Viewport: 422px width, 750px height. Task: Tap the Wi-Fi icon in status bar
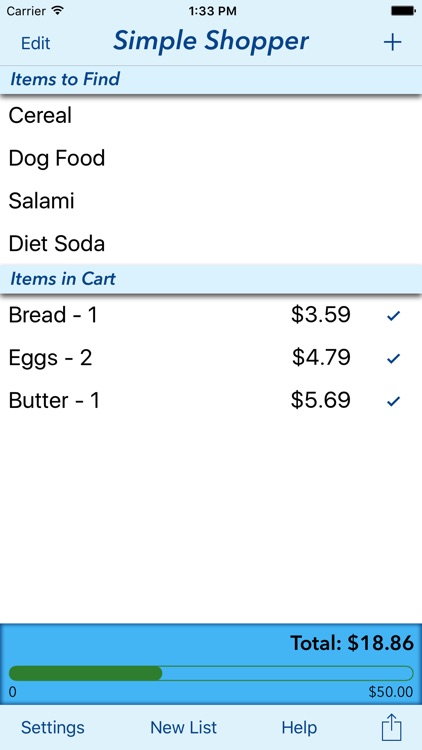pyautogui.click(x=58, y=10)
